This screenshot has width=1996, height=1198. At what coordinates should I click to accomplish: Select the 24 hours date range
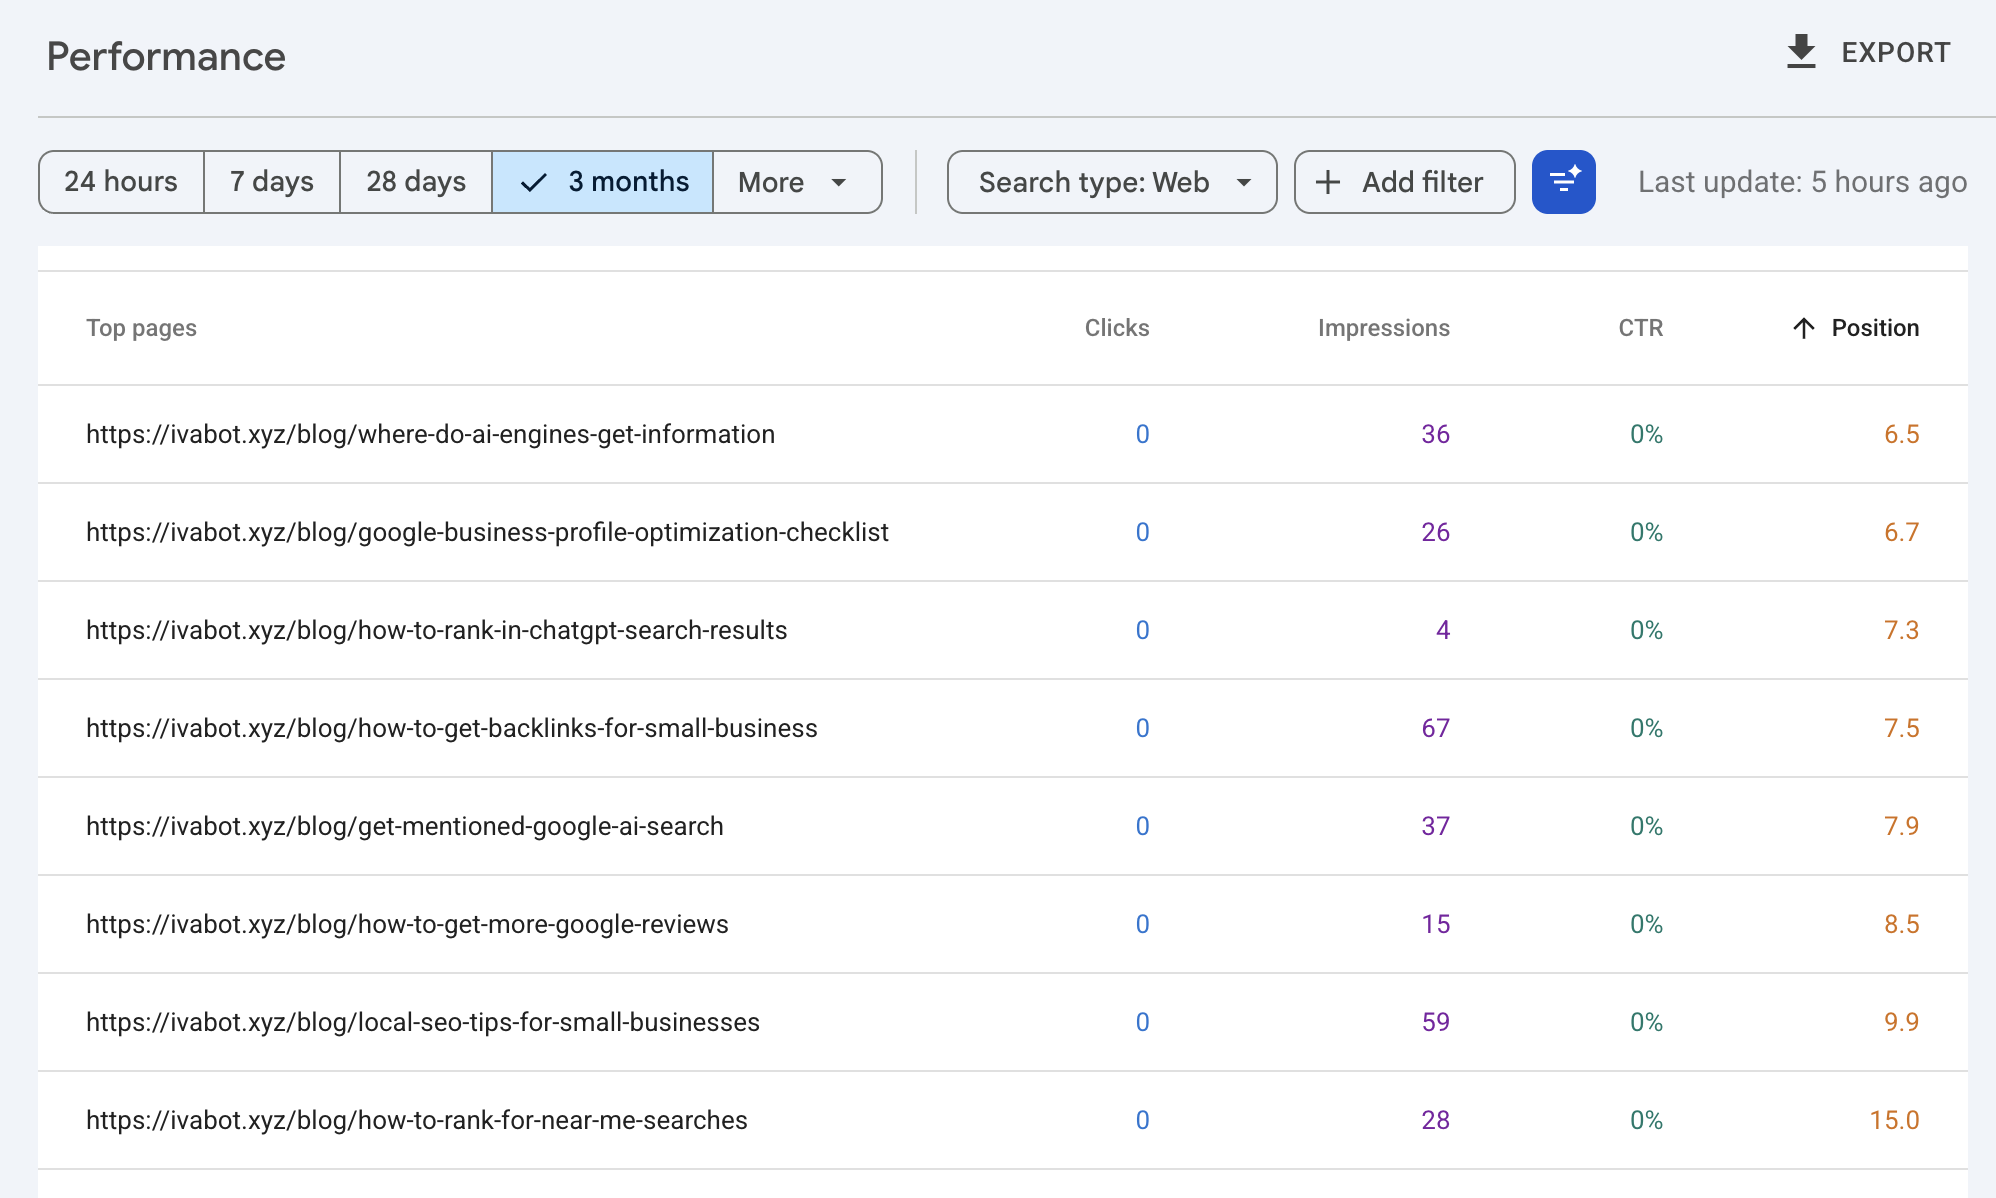[x=121, y=182]
